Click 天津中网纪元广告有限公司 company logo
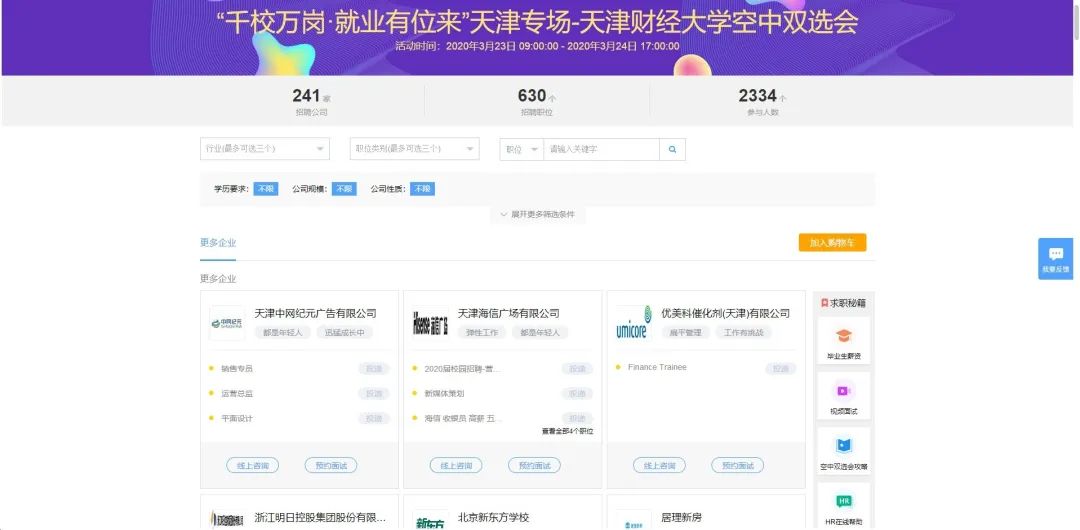Image resolution: width=1080 pixels, height=530 pixels. [x=227, y=323]
